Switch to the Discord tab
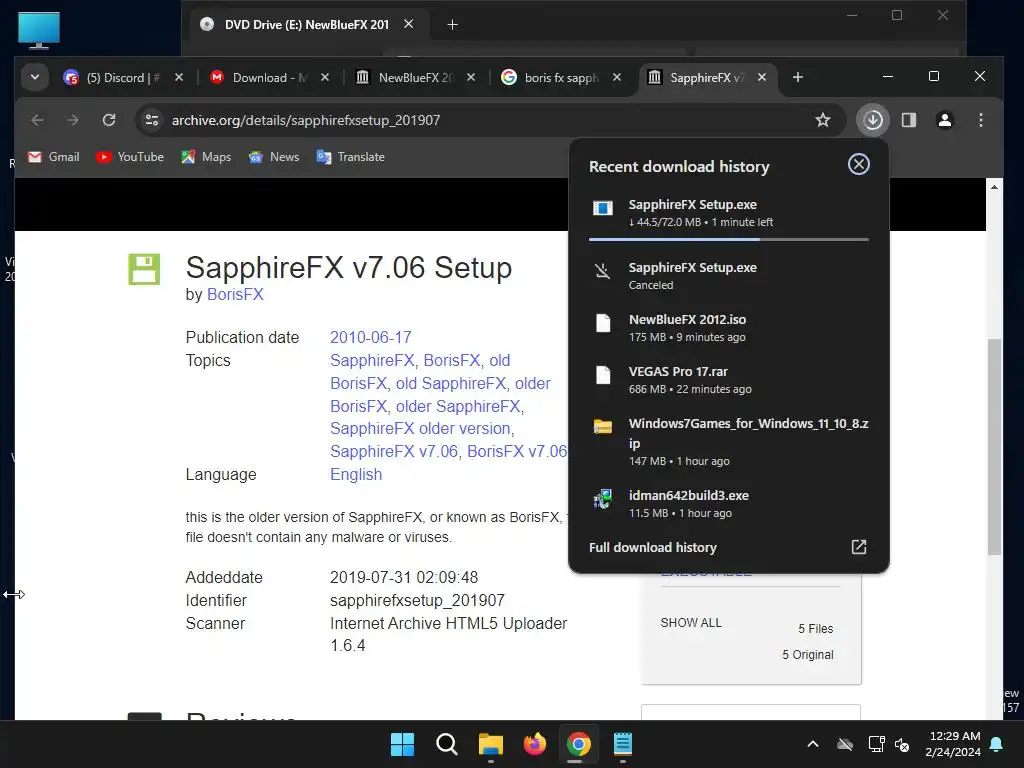The height and width of the screenshot is (768, 1024). [123, 78]
